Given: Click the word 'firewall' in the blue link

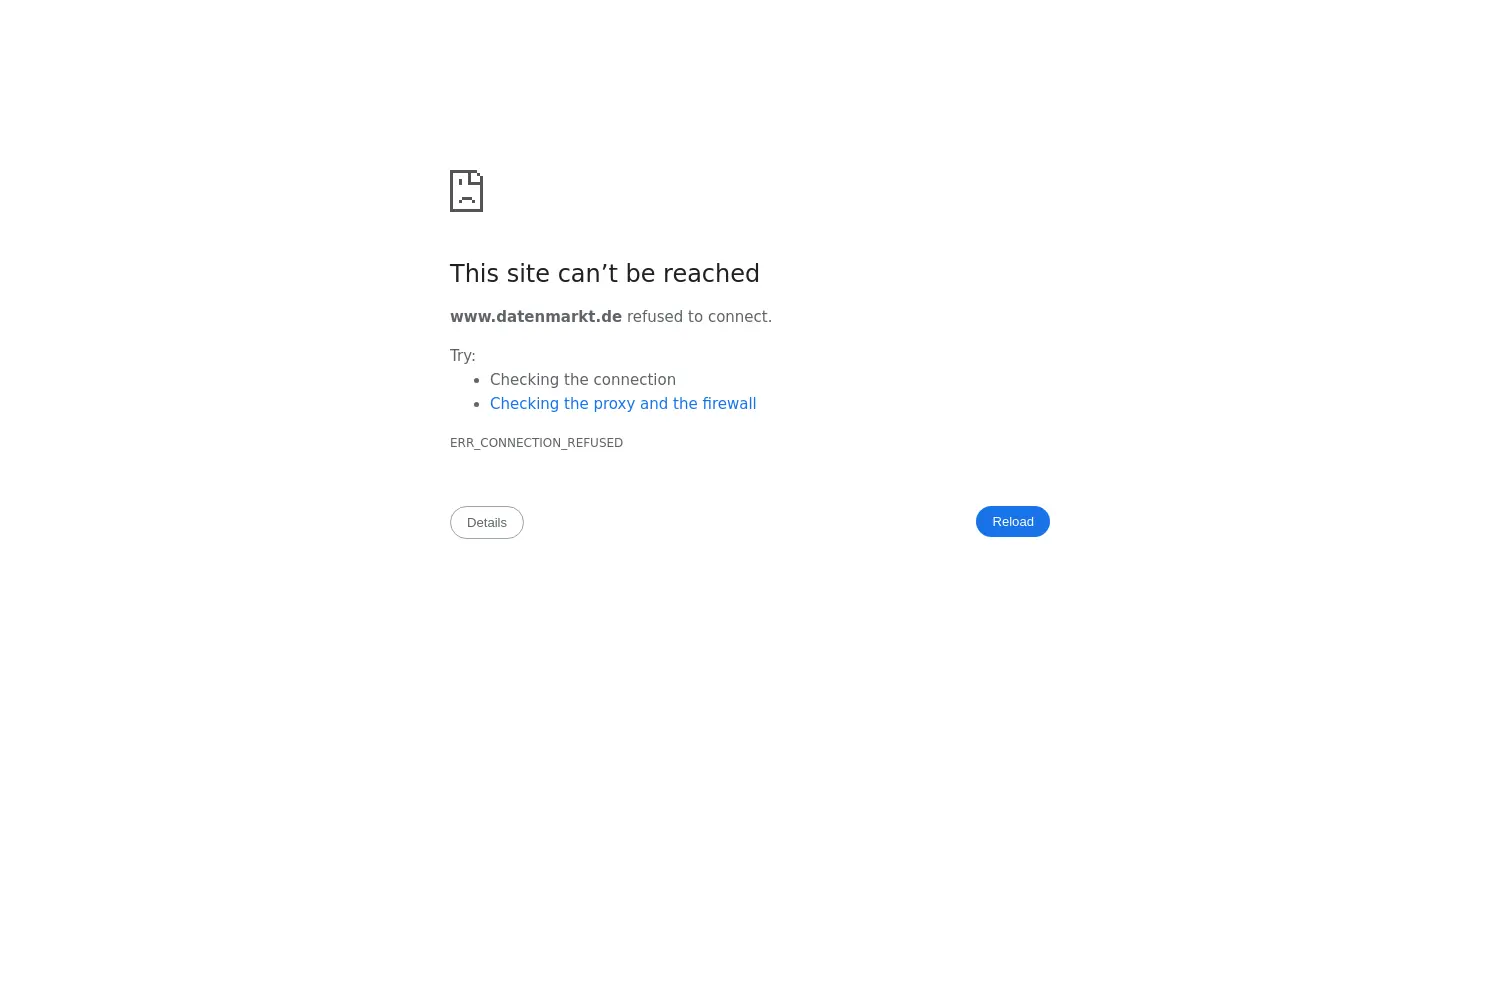Looking at the screenshot, I should [729, 404].
